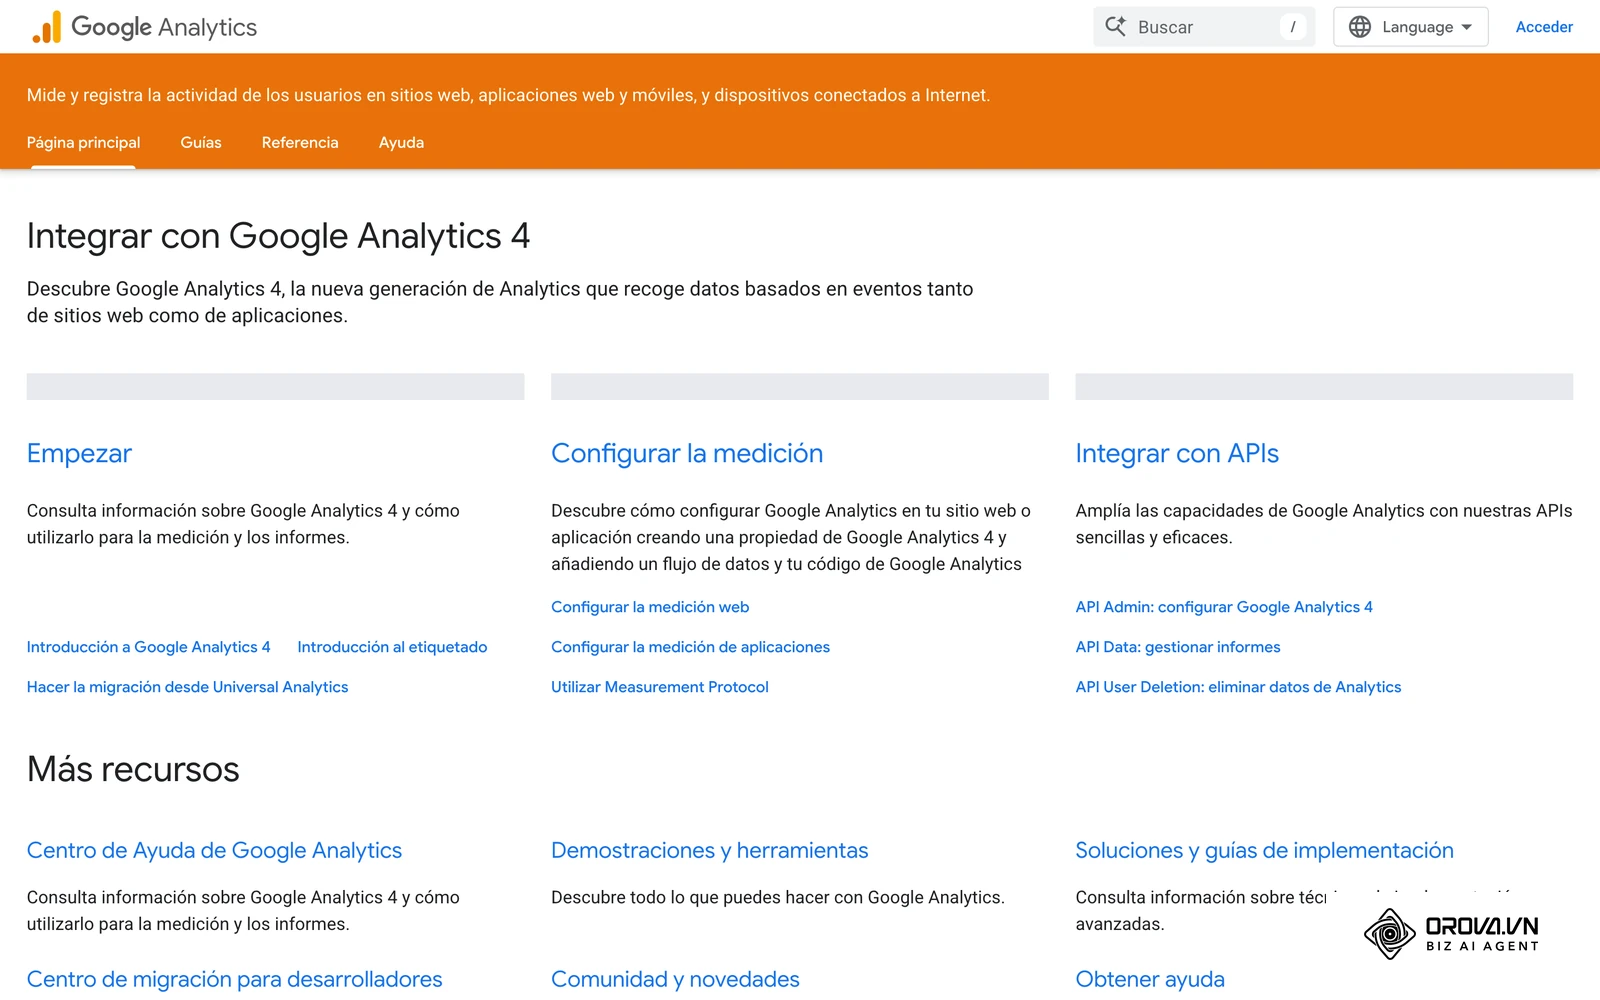Click the placeholder image above Empezar

click(x=275, y=387)
